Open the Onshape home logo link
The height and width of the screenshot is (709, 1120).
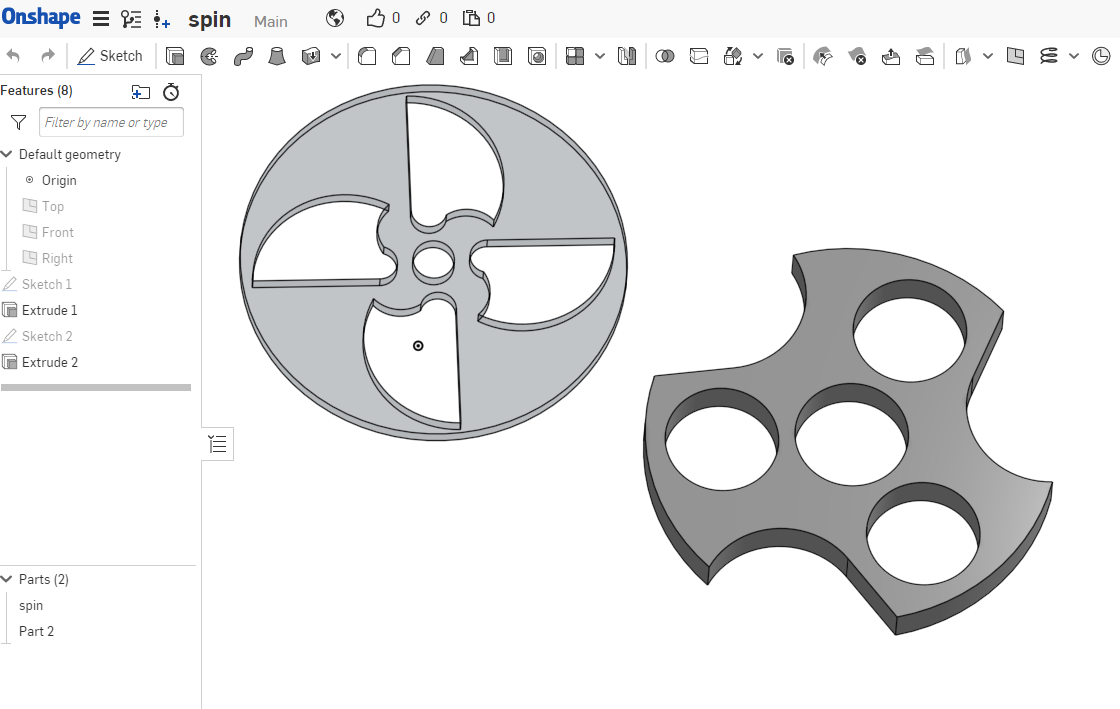coord(41,18)
